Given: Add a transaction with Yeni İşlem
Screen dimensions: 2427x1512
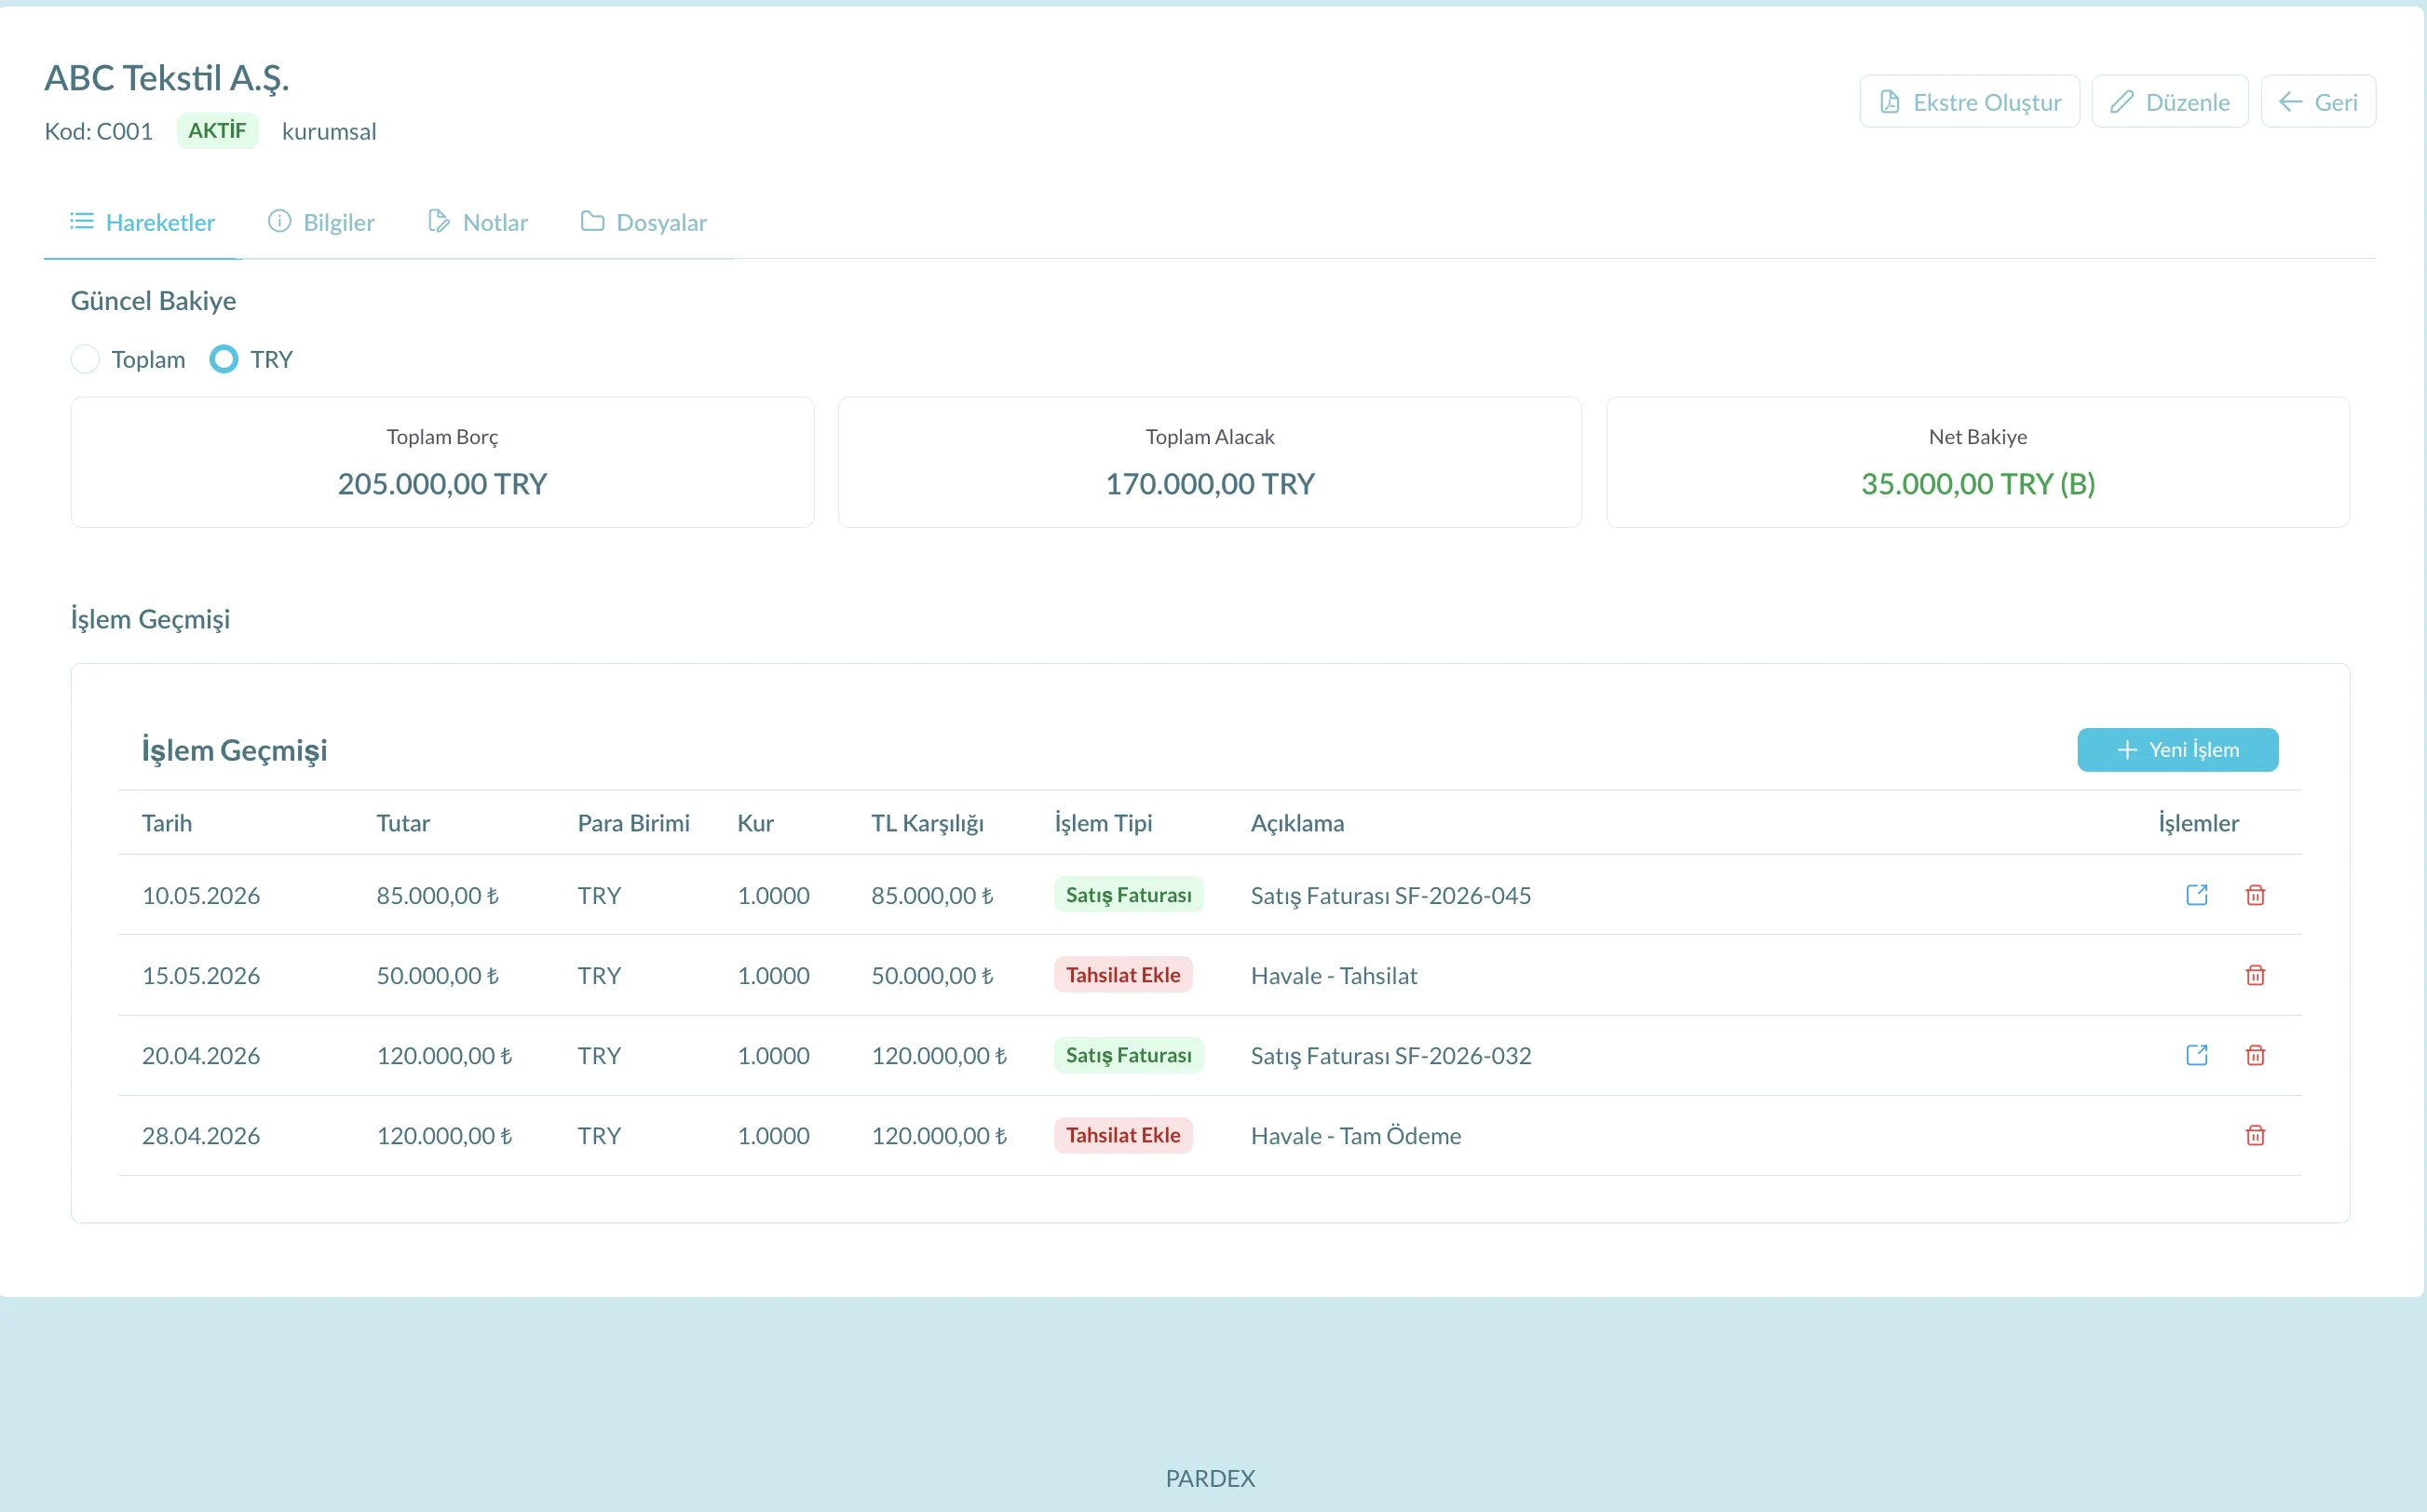Looking at the screenshot, I should point(2177,750).
